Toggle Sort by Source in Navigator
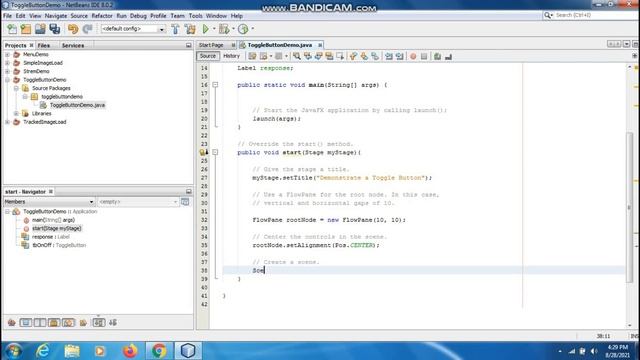 [x=113, y=323]
